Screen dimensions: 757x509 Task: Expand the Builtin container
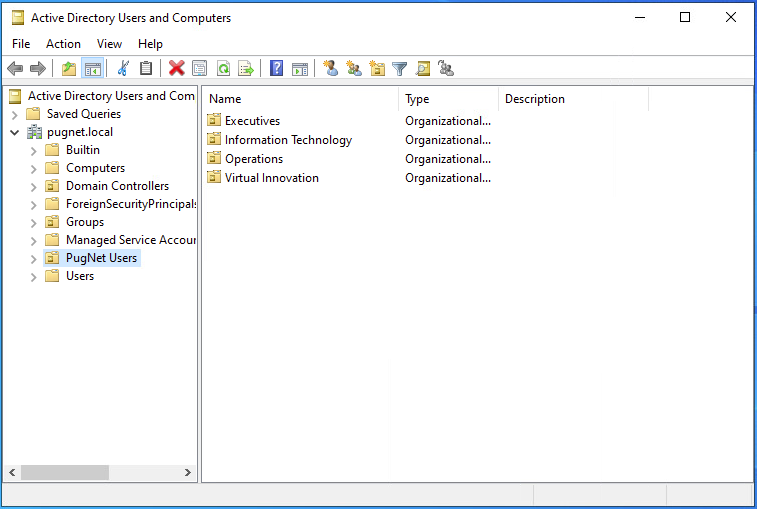click(33, 151)
